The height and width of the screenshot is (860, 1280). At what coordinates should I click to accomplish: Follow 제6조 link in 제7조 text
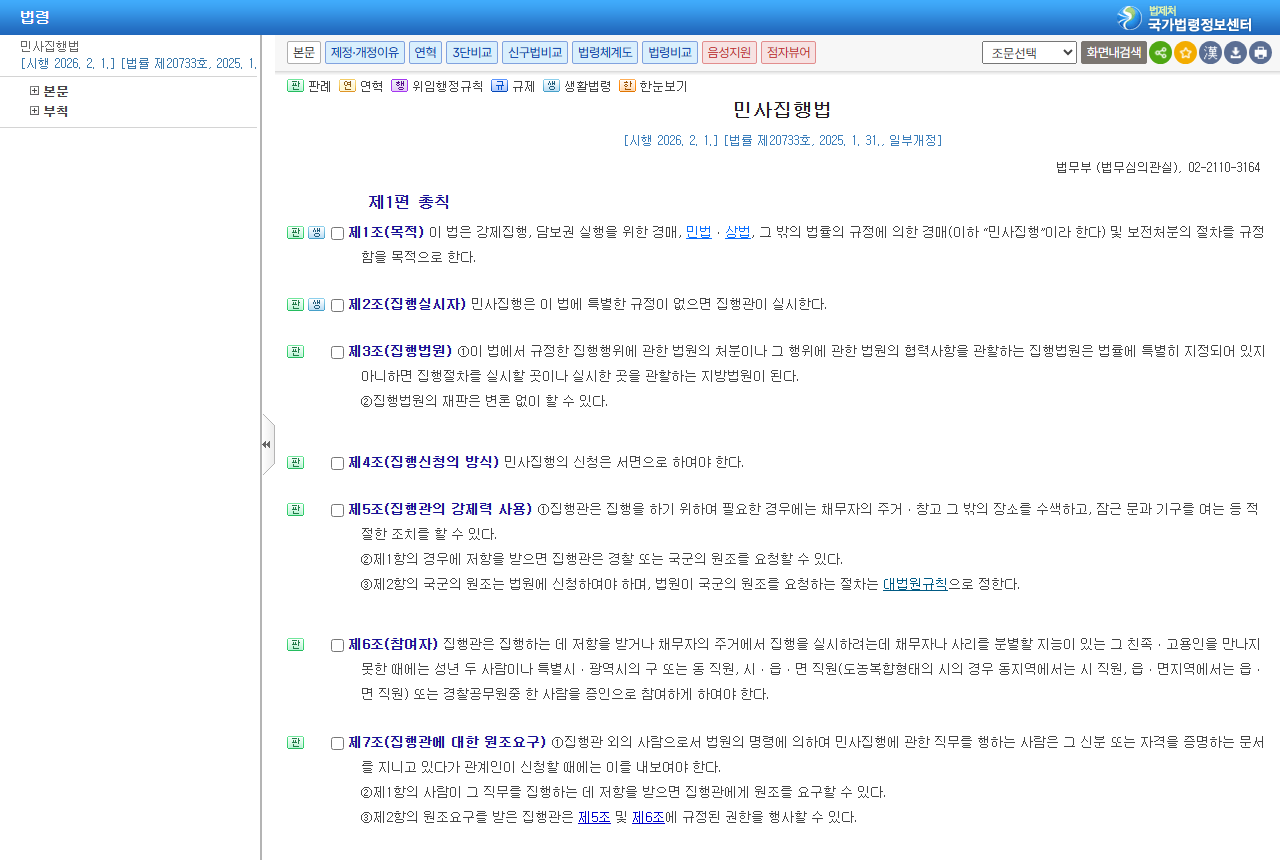coord(648,817)
